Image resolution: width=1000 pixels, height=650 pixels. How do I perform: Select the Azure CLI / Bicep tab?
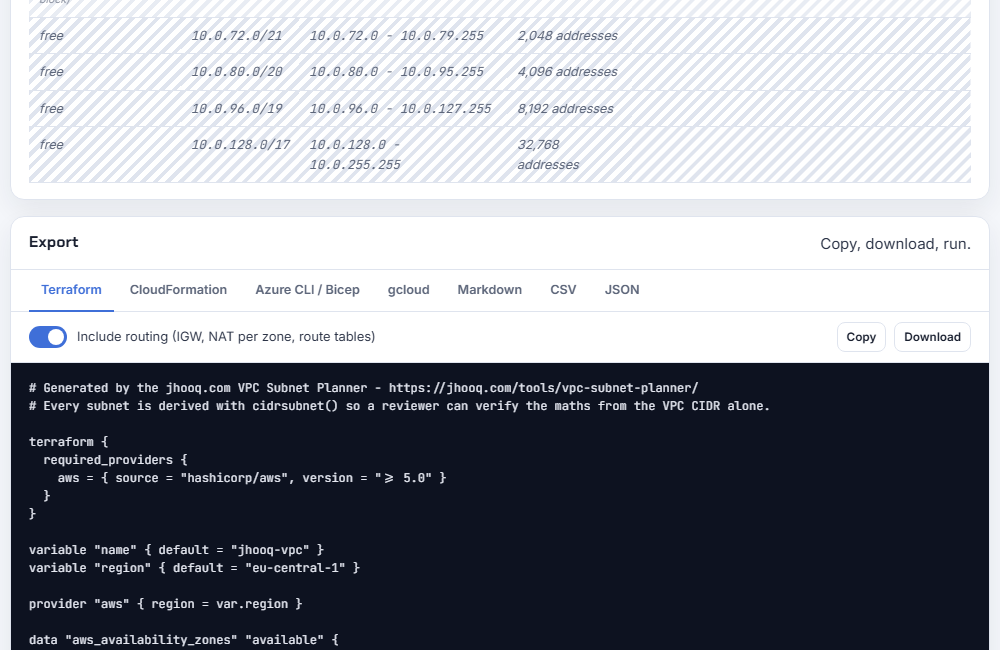[307, 290]
